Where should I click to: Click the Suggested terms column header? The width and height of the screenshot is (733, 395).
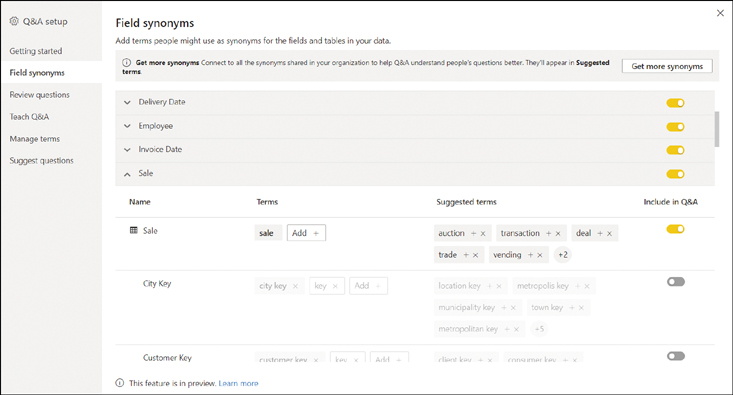(467, 202)
